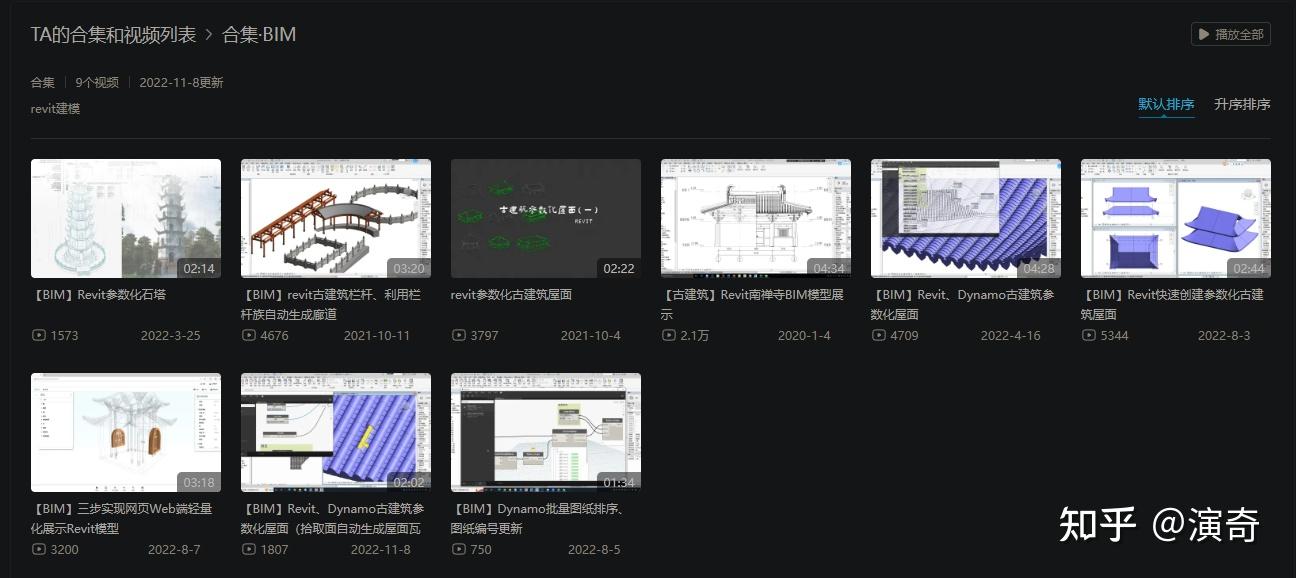Switch to 升序排序 ordering
The height and width of the screenshot is (578, 1296).
(1242, 104)
